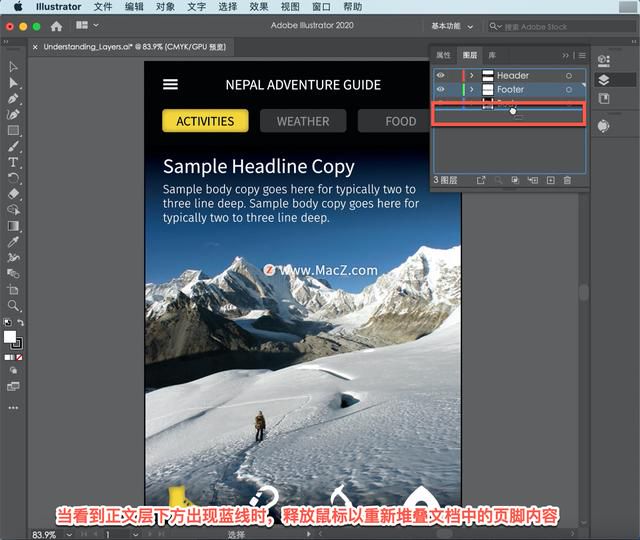Open the Properties dock icon
Screen dimensions: 640x540
(x=604, y=61)
